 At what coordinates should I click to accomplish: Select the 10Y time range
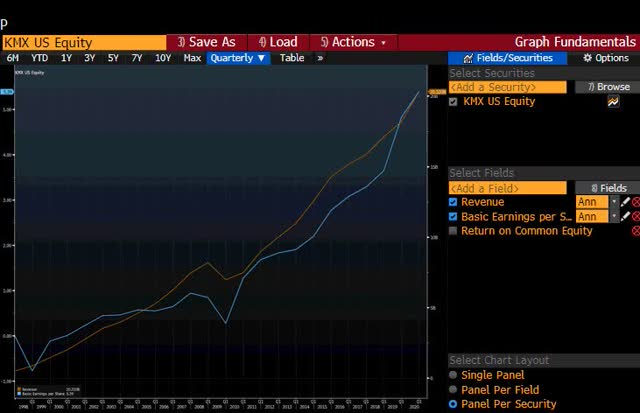(x=163, y=58)
